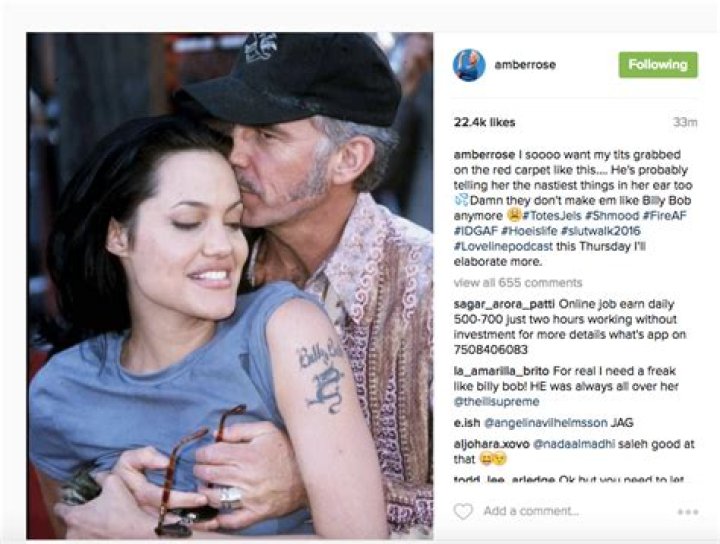Open the @angelinavilhelmsson mention

[x=546, y=422]
